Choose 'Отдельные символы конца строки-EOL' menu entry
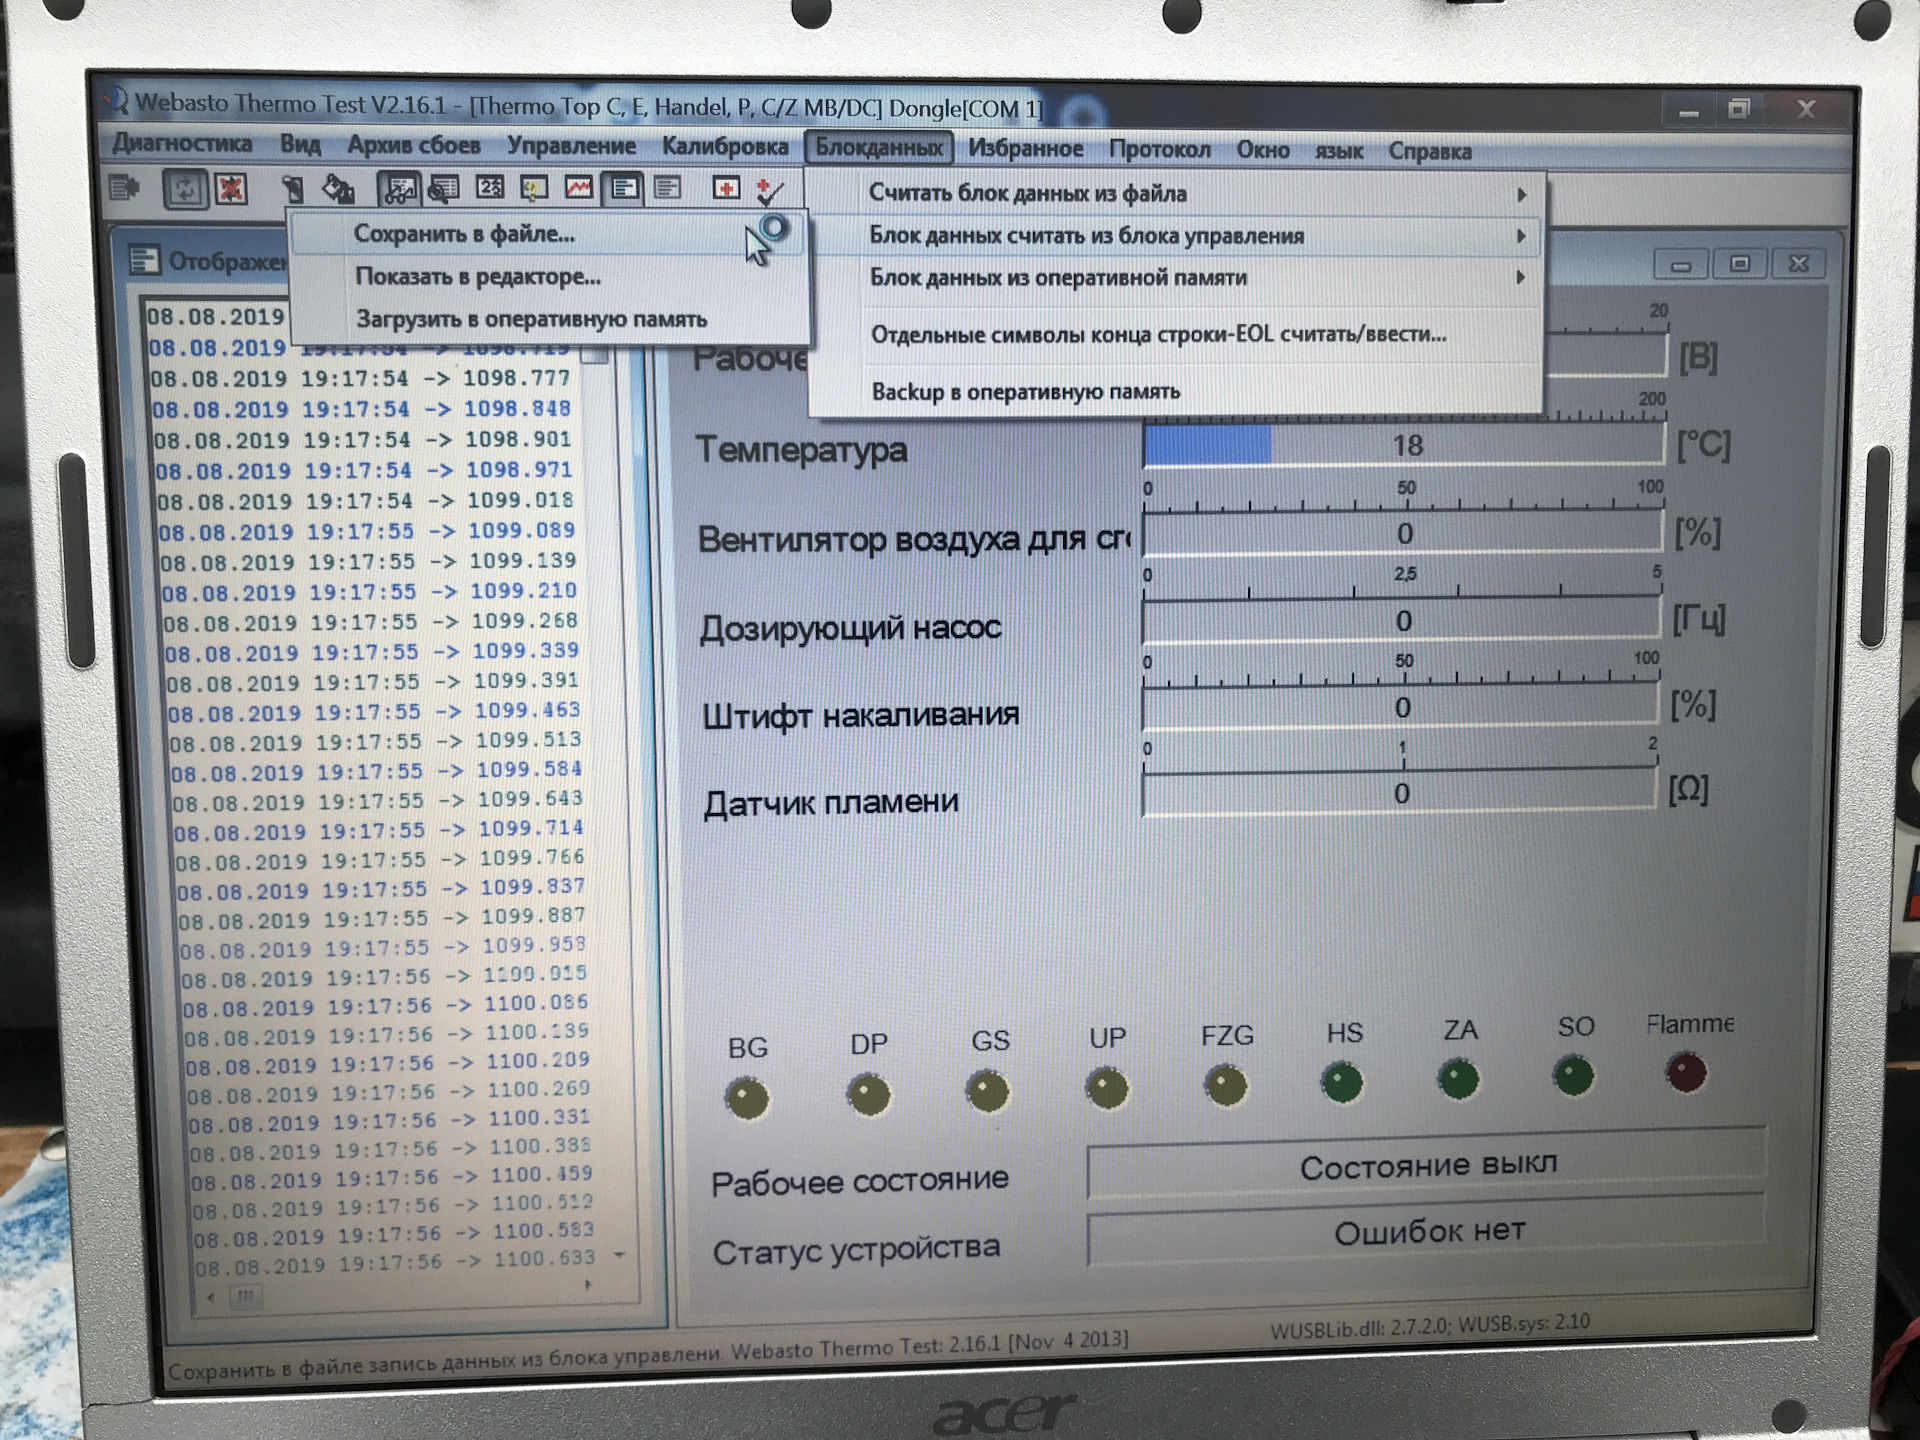 click(1177, 334)
